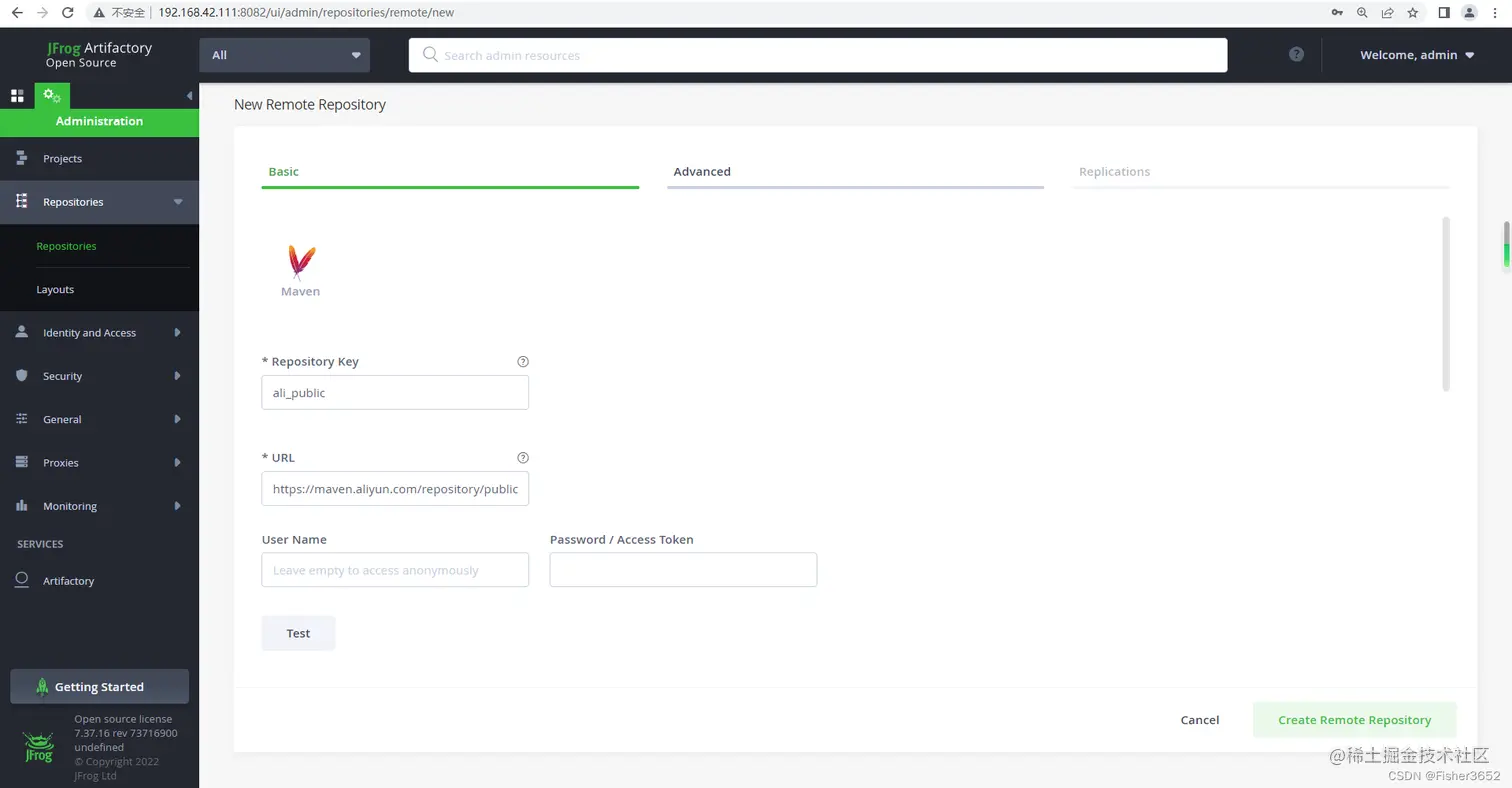Bookmark this page with the star icon

(1413, 13)
